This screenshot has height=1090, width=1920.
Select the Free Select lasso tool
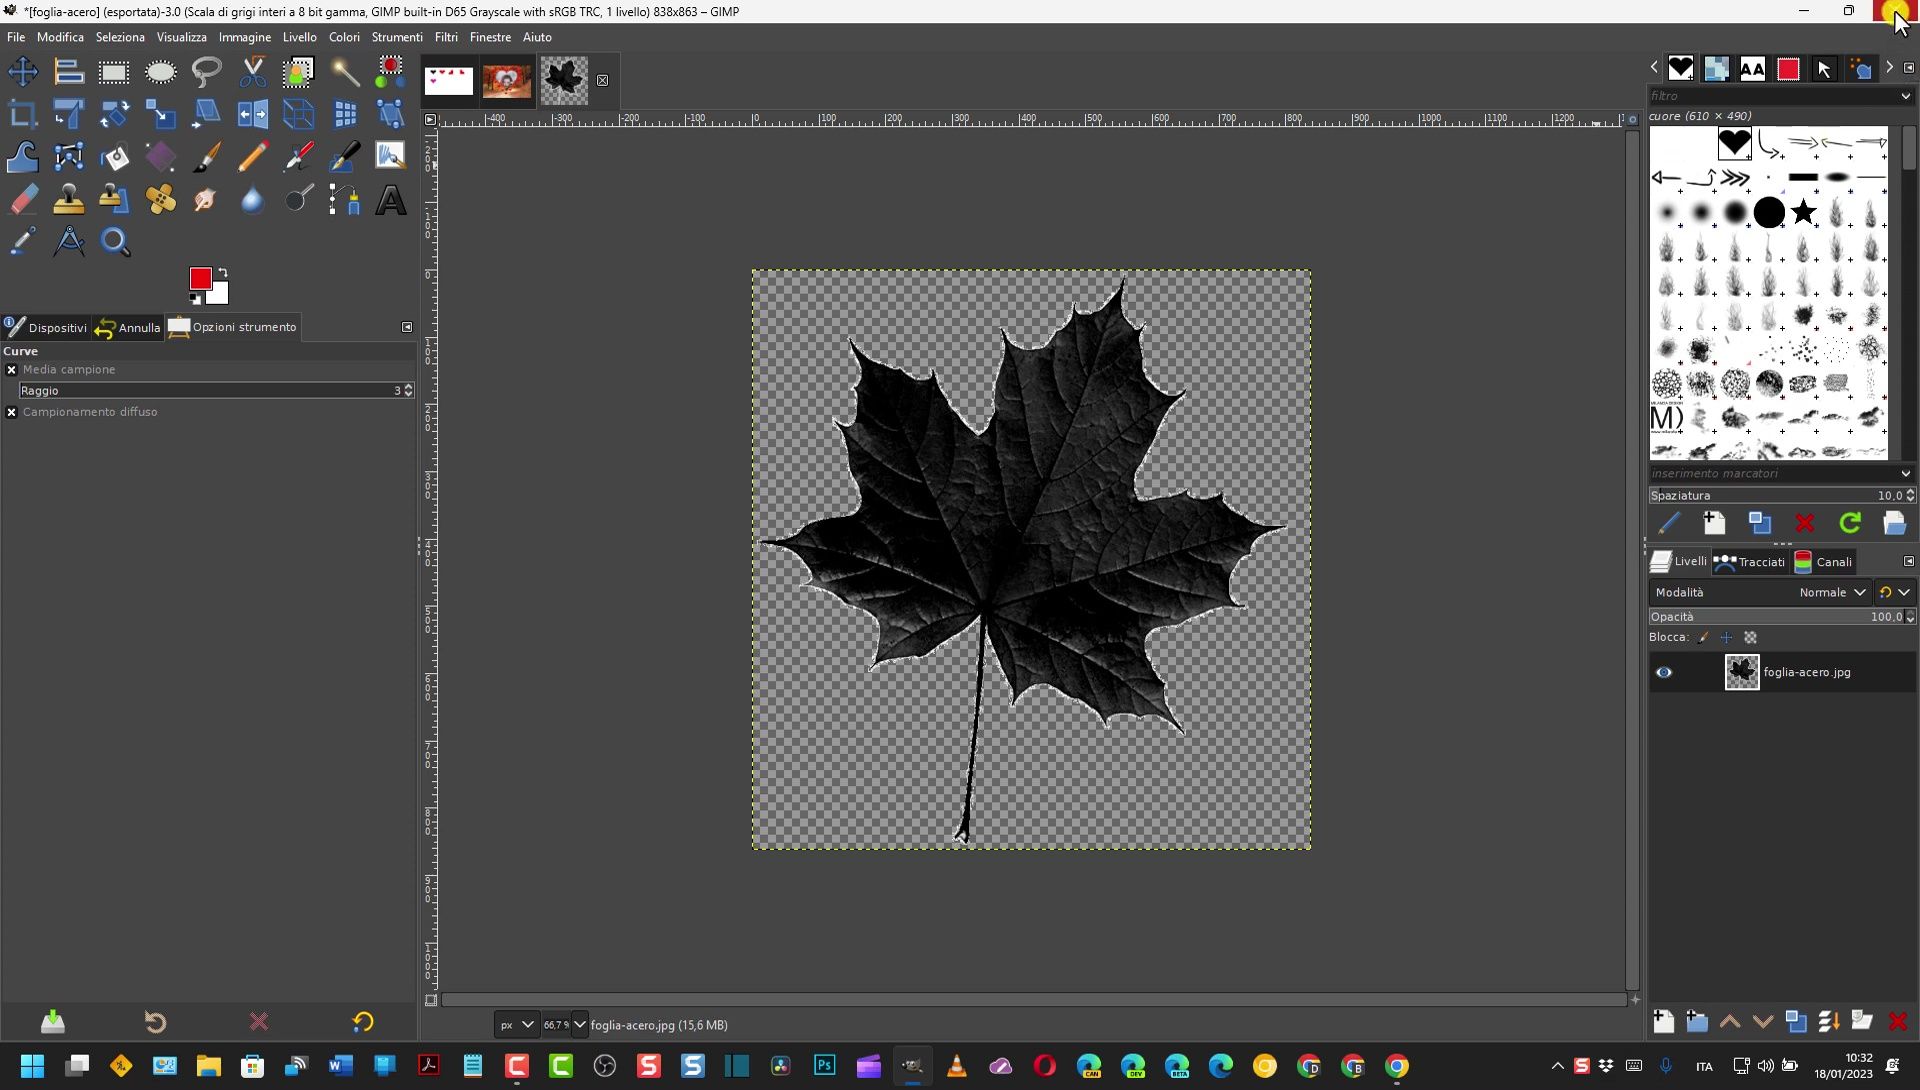click(x=206, y=72)
